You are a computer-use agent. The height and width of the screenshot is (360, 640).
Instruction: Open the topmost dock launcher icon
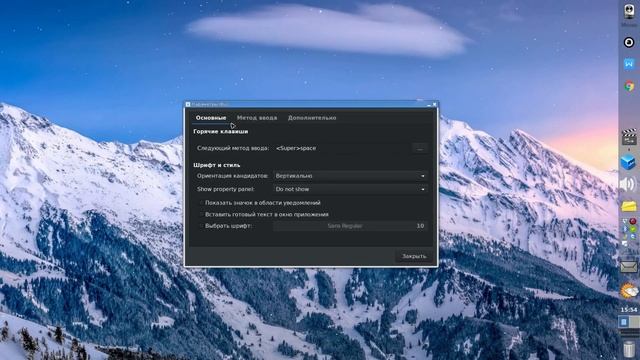629,12
